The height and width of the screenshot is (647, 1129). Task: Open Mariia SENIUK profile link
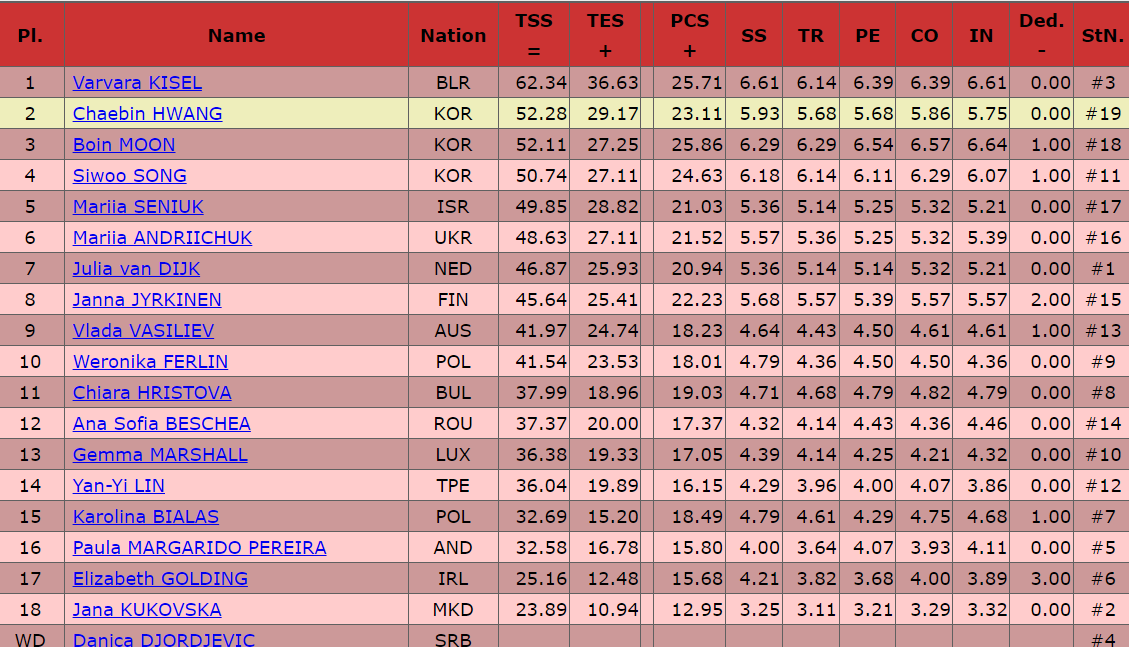[138, 207]
